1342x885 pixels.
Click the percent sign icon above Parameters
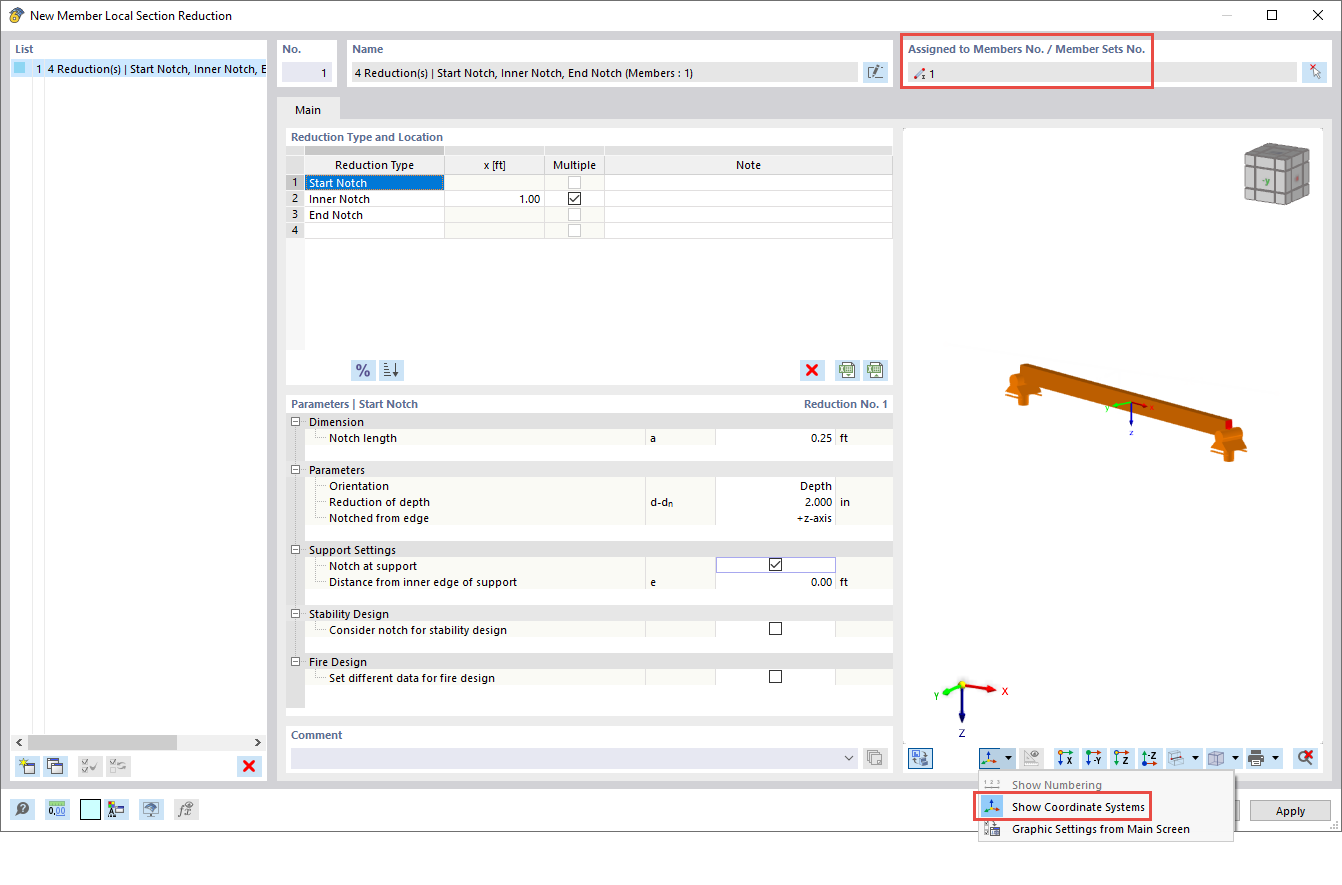click(363, 370)
